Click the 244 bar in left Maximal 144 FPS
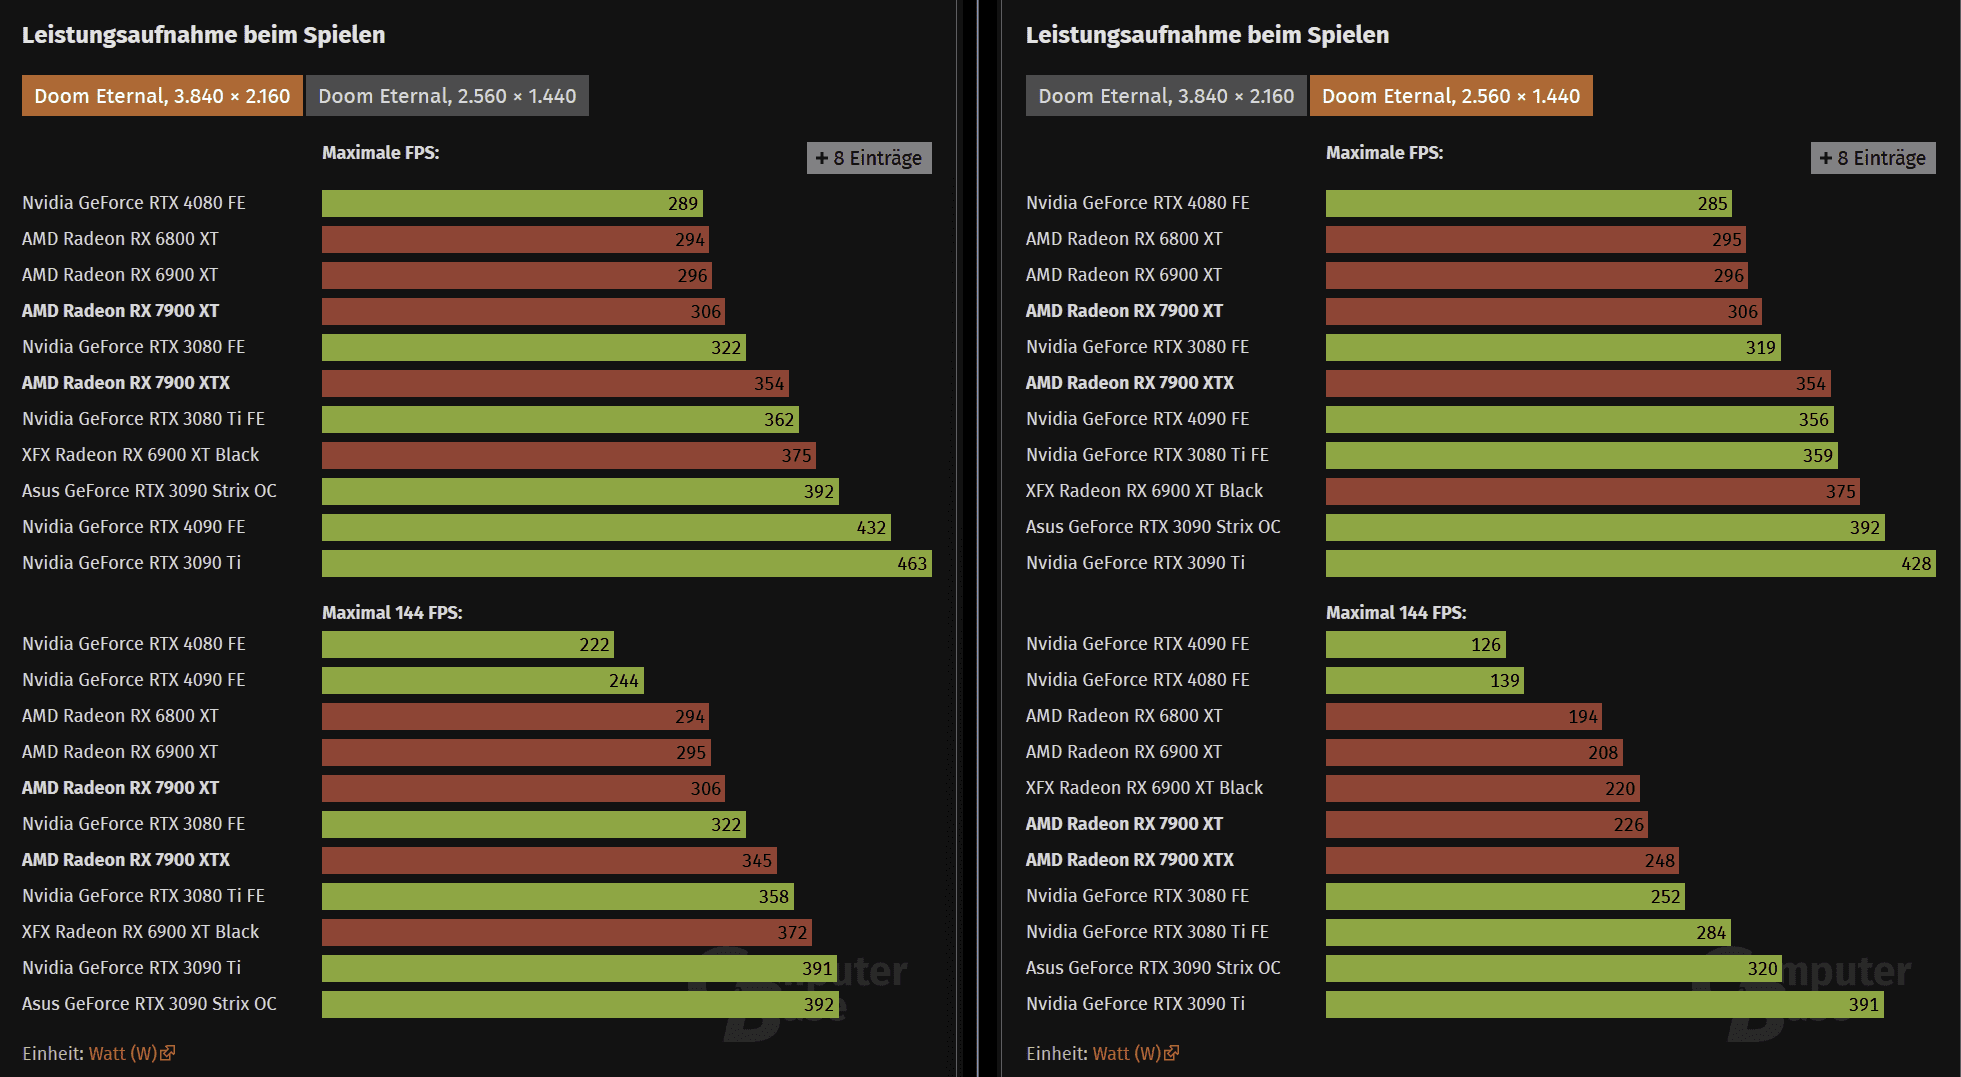This screenshot has height=1077, width=1961. tap(483, 680)
